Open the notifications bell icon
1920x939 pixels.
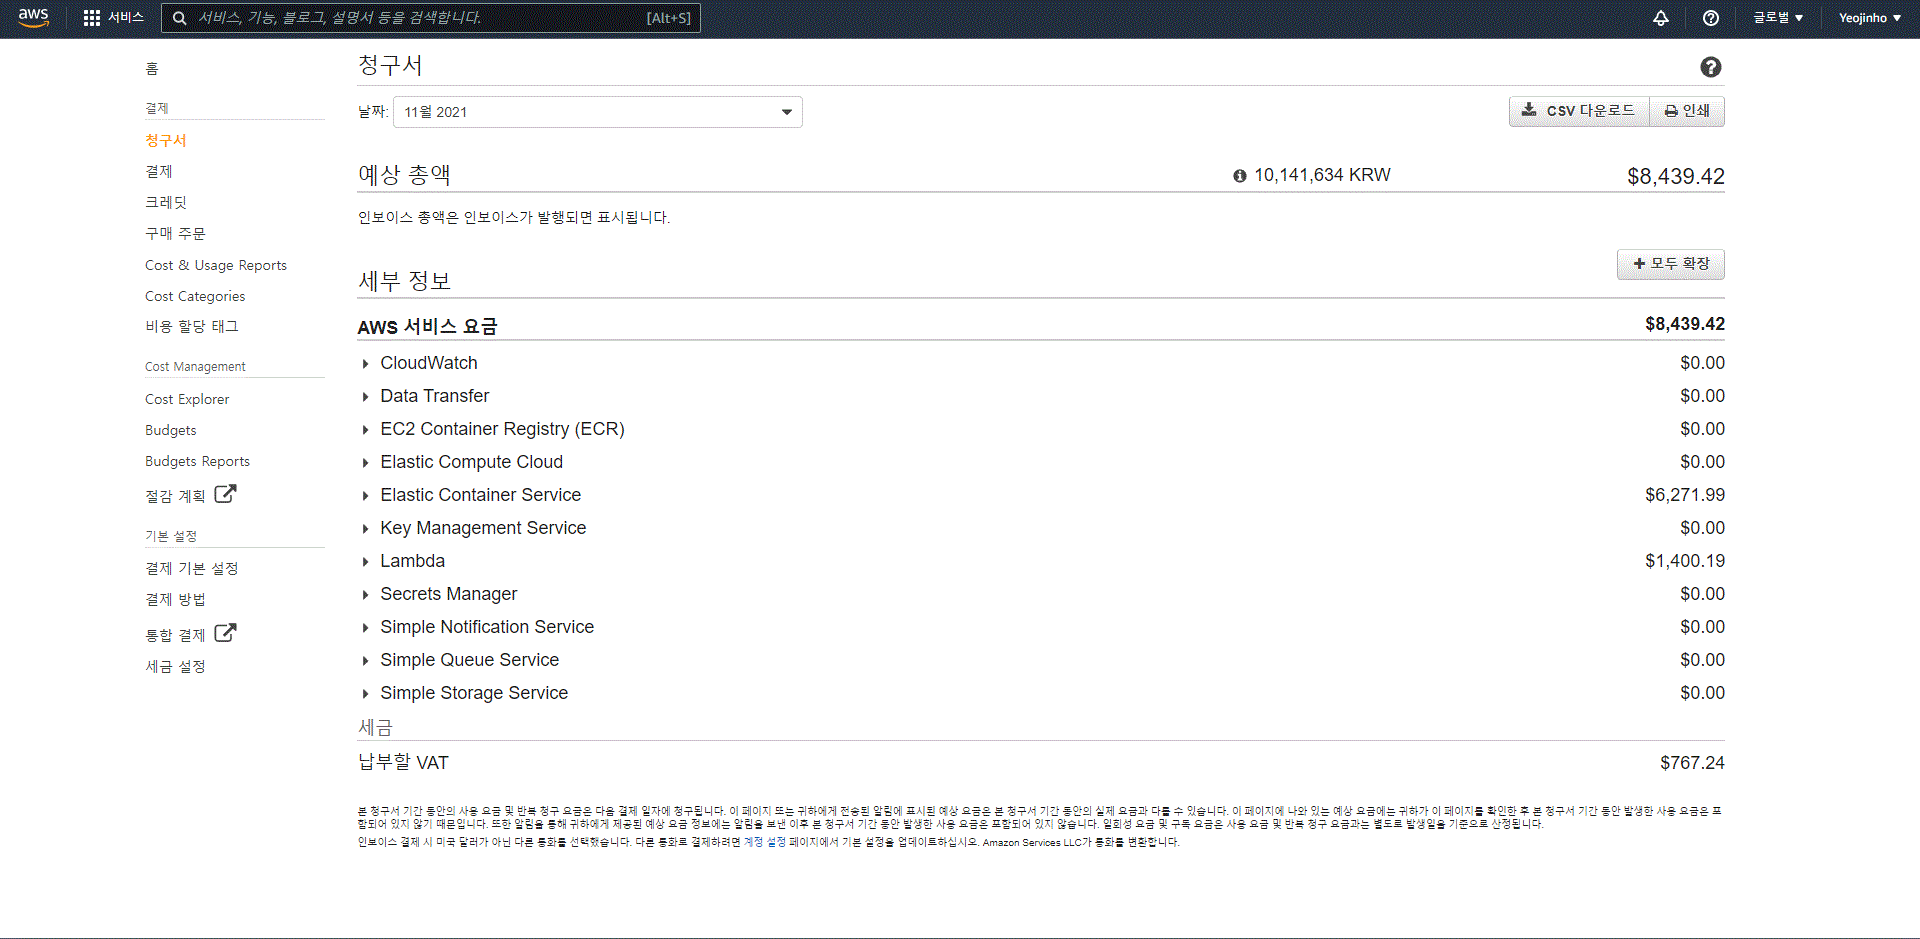point(1661,18)
